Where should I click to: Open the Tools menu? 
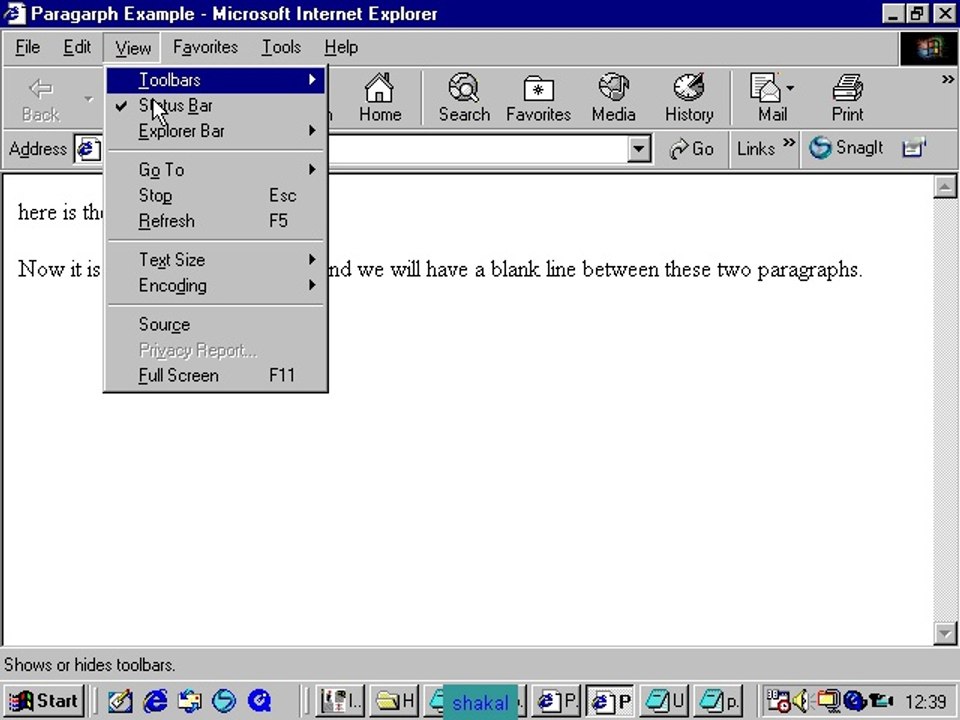click(x=282, y=47)
